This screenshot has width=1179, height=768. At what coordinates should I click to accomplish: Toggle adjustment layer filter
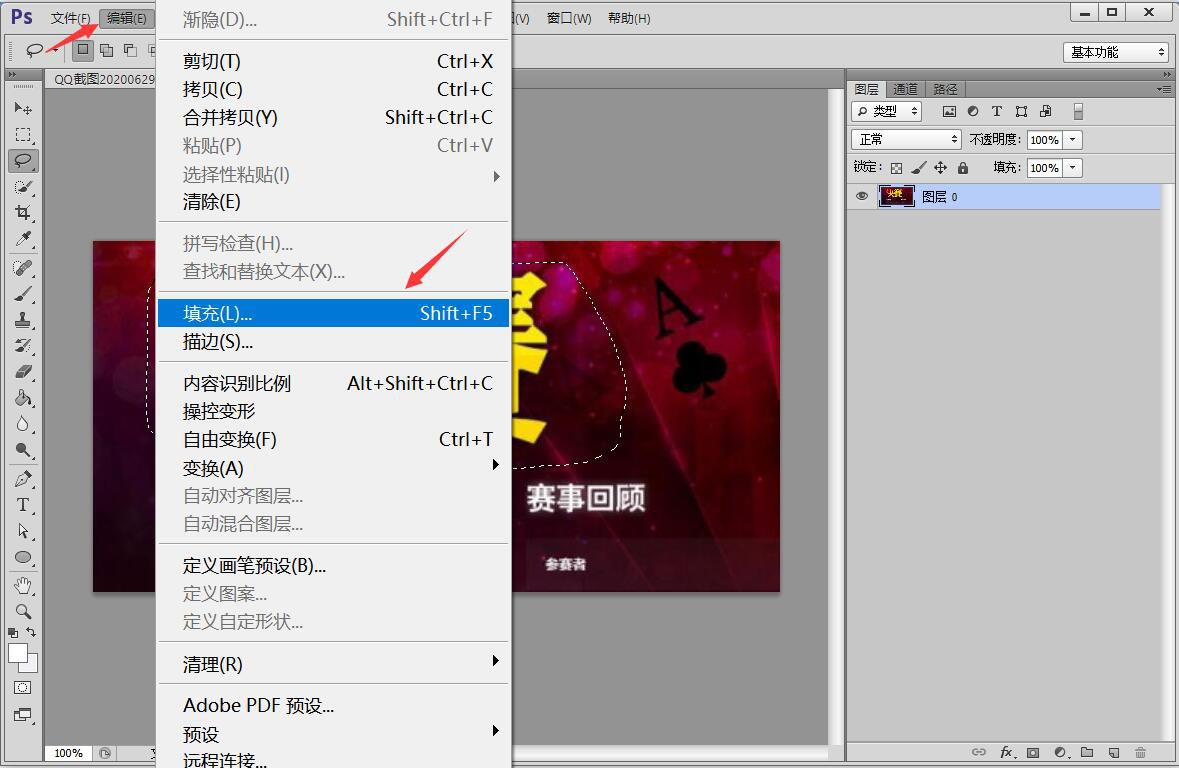pyautogui.click(x=973, y=111)
